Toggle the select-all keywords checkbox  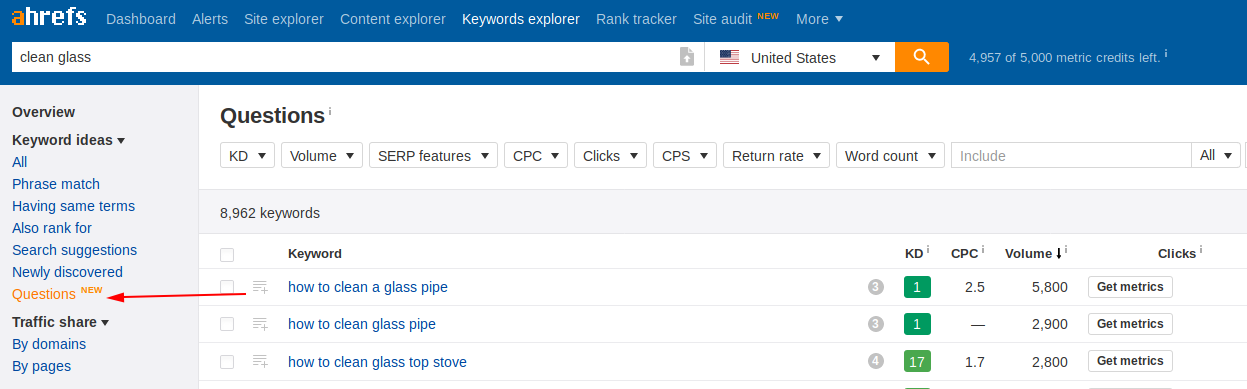227,254
